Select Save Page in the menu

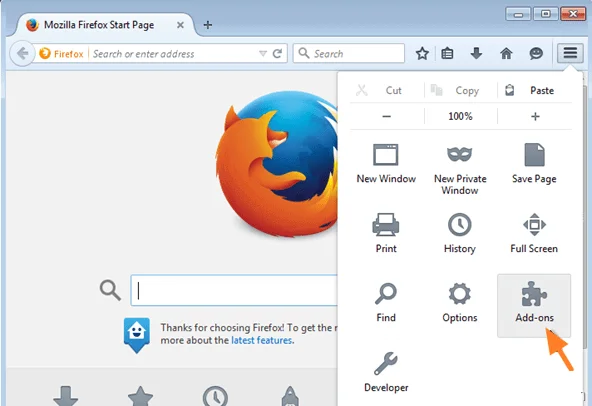click(x=534, y=164)
